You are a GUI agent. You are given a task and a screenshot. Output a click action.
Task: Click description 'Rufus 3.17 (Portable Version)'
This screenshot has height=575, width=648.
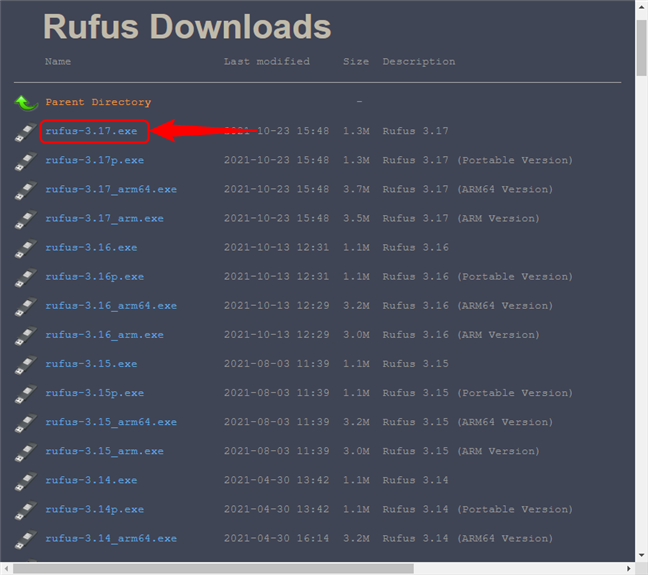click(478, 160)
